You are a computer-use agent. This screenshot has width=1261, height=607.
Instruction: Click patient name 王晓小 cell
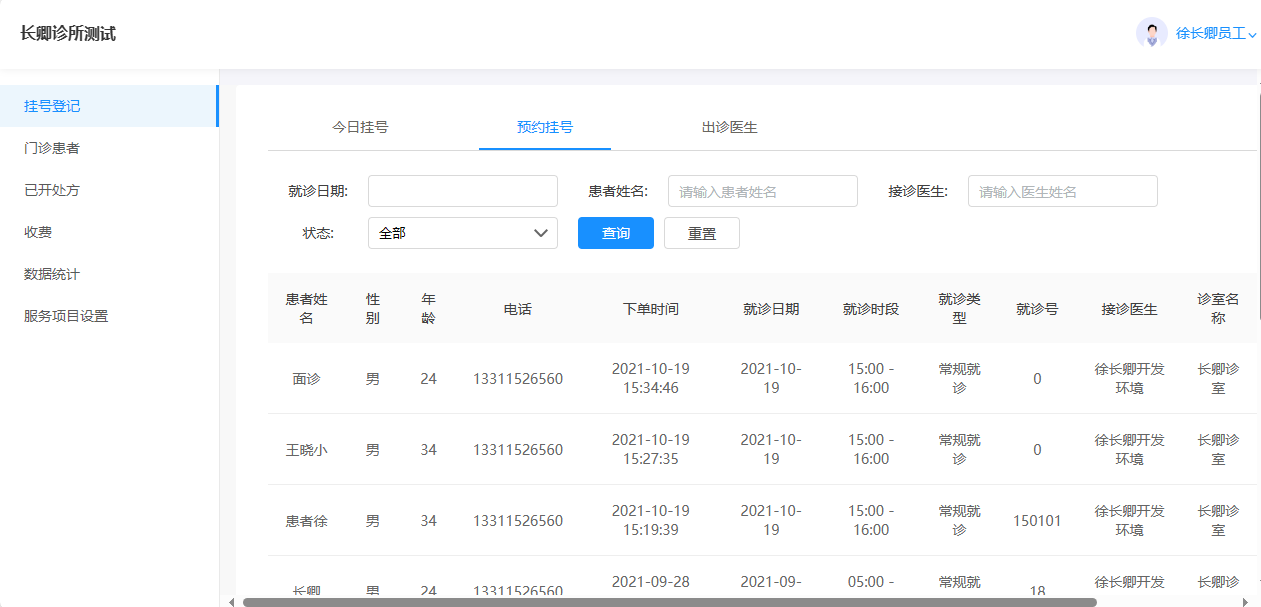pos(307,450)
